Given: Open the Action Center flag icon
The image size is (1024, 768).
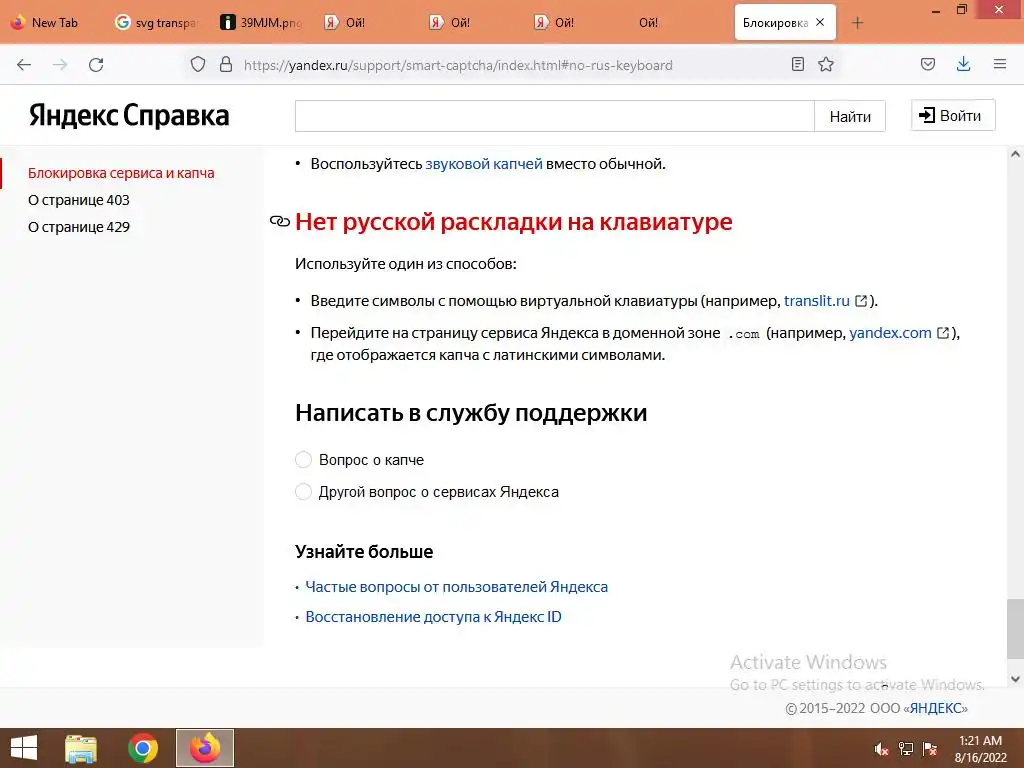Looking at the screenshot, I should pos(930,749).
